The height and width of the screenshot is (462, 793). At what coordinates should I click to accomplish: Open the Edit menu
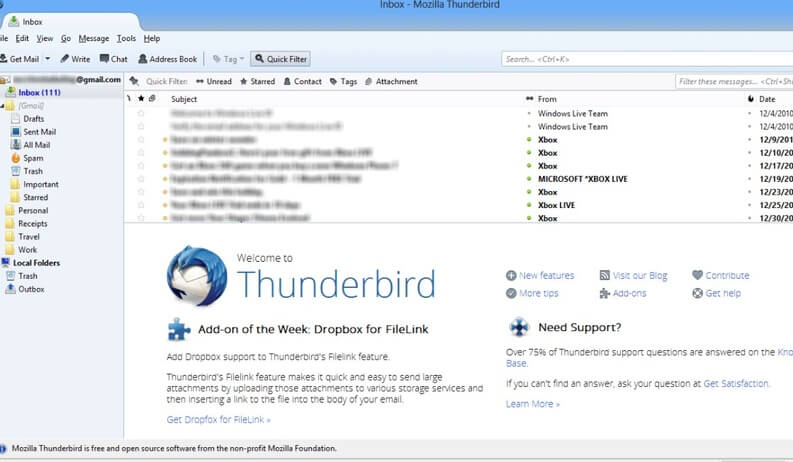pyautogui.click(x=22, y=38)
